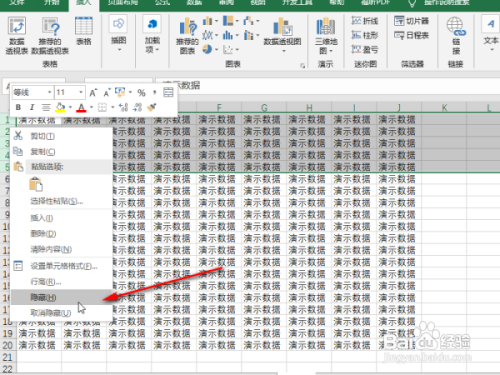Insert a Win/Loss sparkline (盈亏)

365,50
